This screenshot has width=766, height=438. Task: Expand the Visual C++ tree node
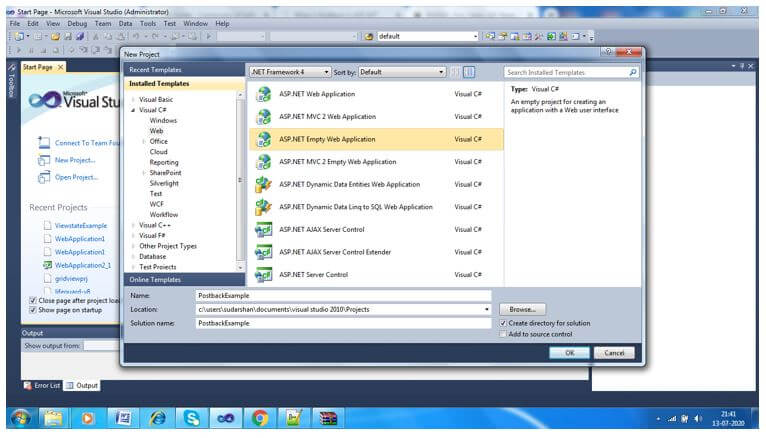tap(133, 225)
